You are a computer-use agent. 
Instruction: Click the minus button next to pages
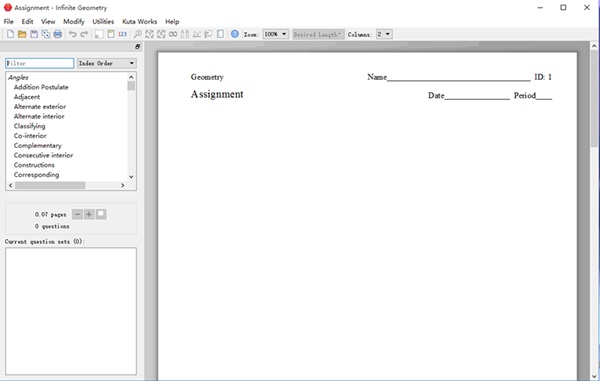tap(77, 214)
